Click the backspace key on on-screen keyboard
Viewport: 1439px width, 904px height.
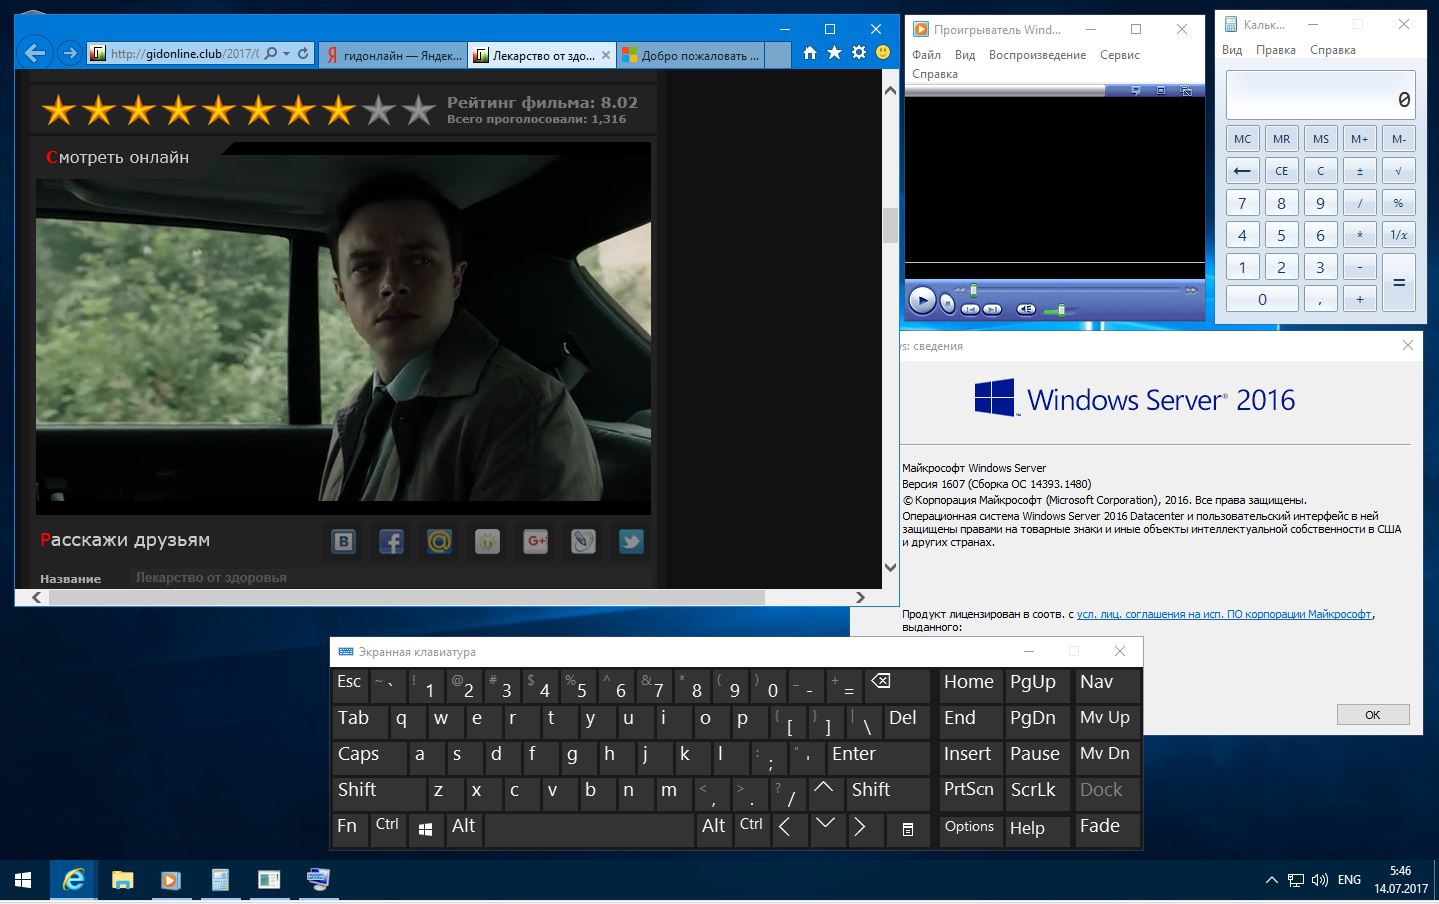[x=899, y=686]
